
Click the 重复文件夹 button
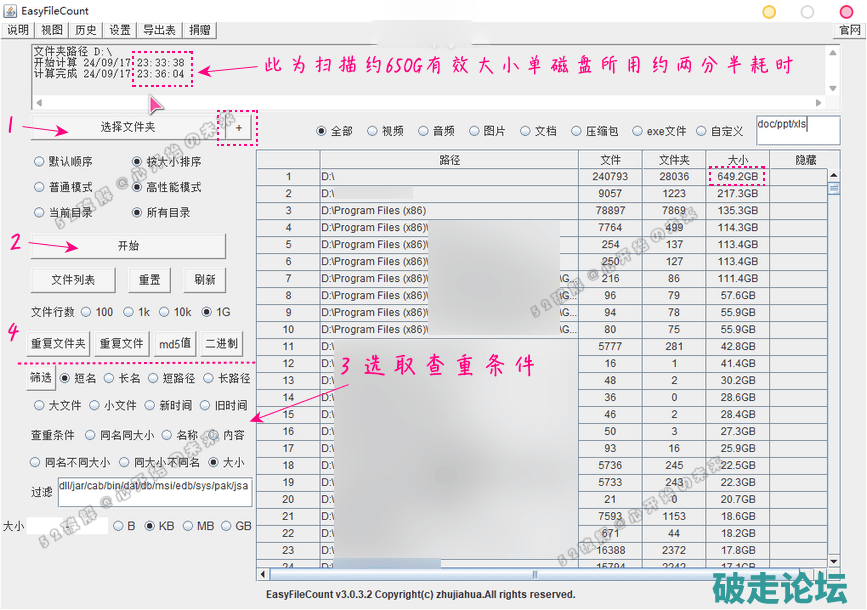tap(58, 343)
